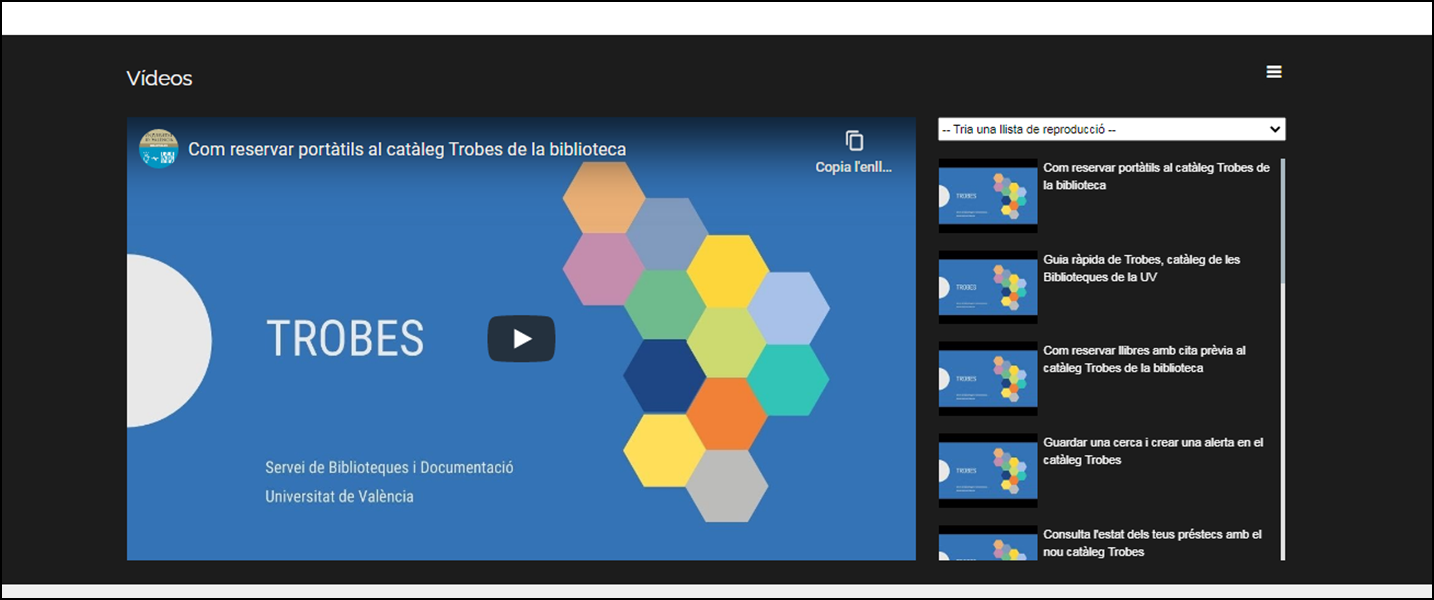Select thumbnail for "Com reservar portàtils" video

(x=988, y=196)
